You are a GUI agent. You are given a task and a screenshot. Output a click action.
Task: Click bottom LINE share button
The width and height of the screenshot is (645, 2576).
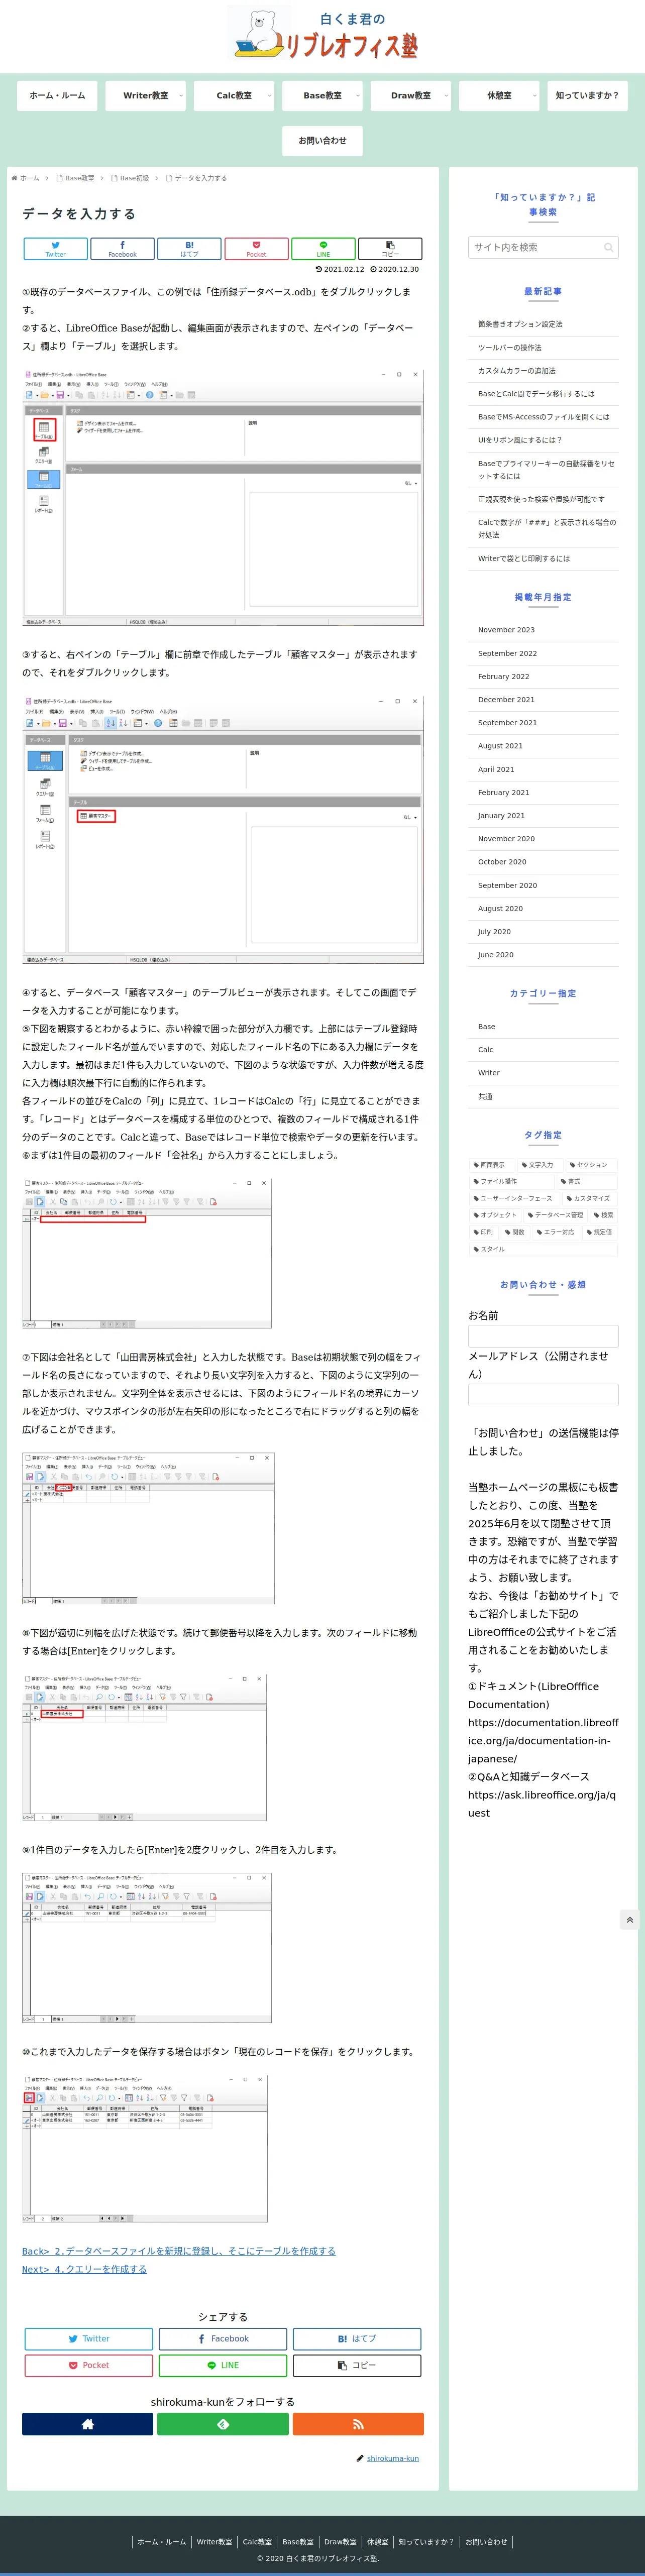pyautogui.click(x=223, y=2366)
